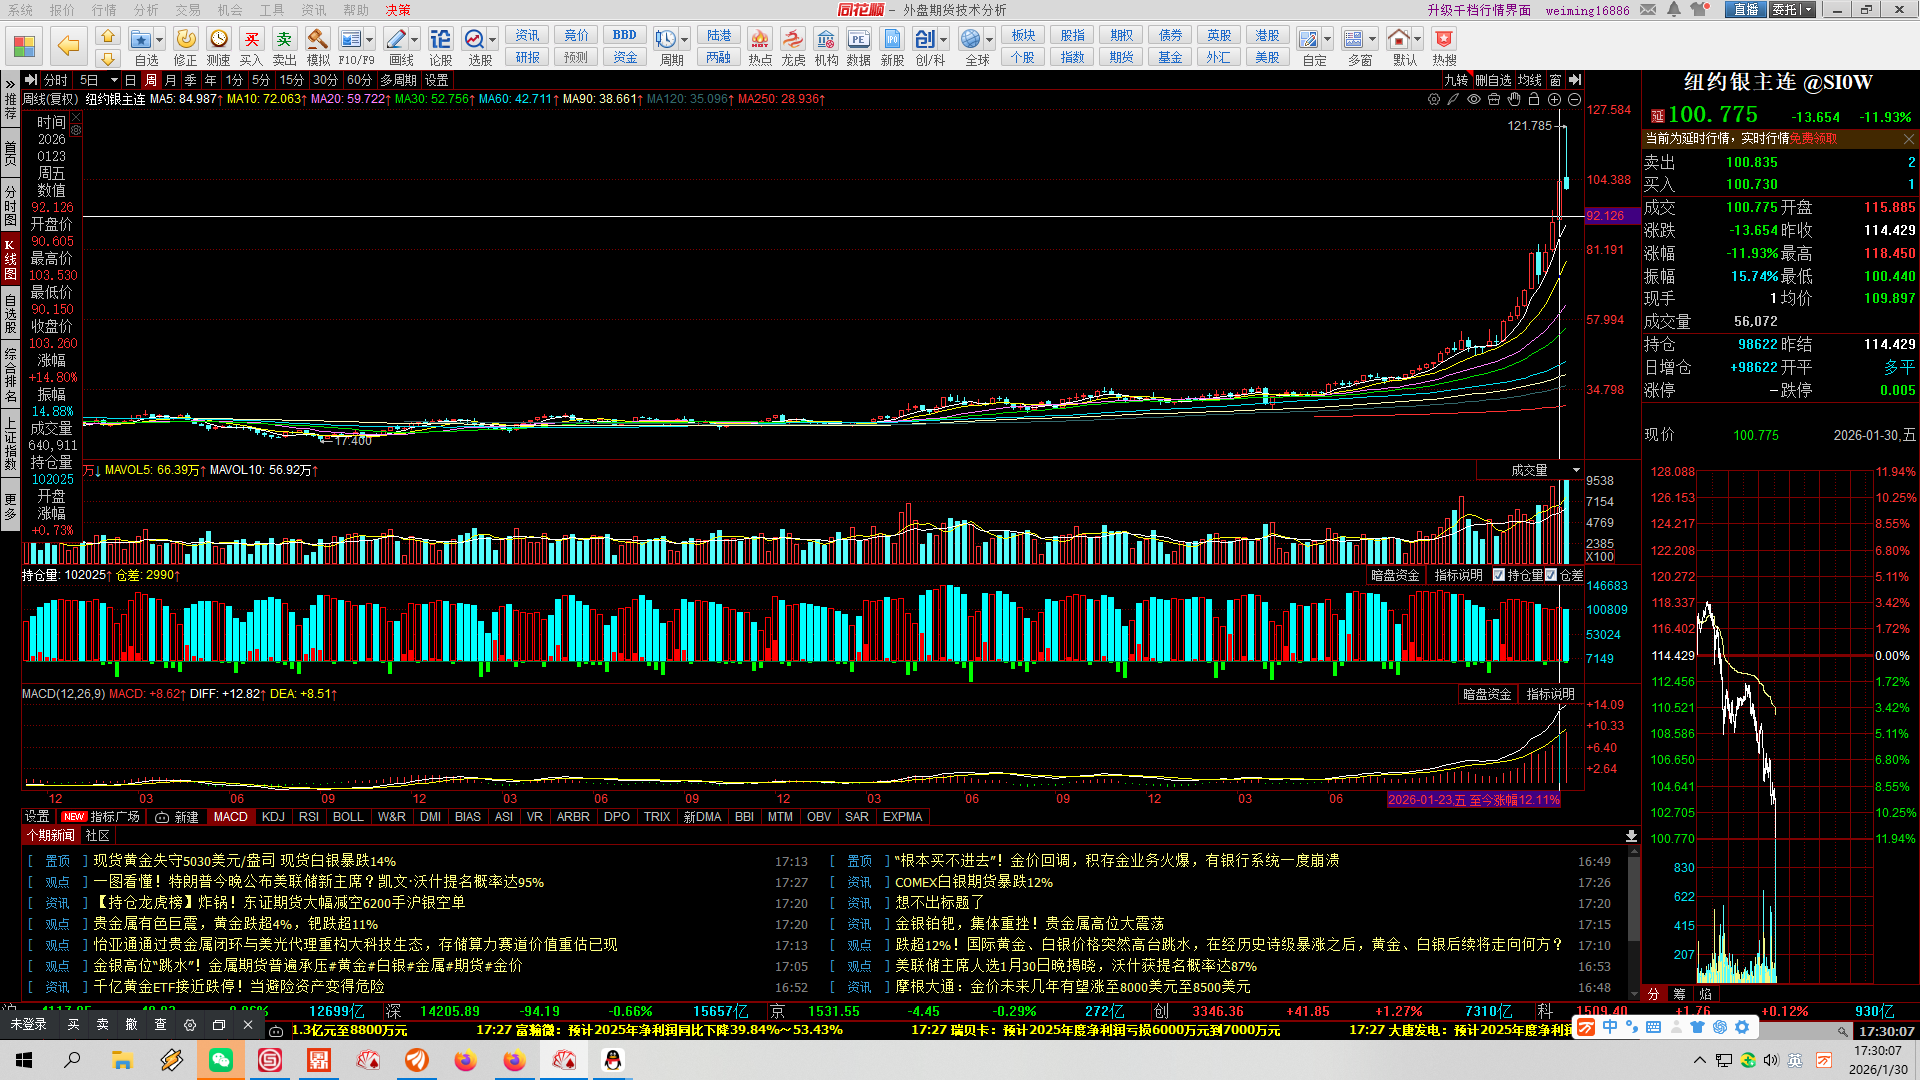Viewport: 1920px width, 1080px height.
Task: Open the 热点 hot topics icon
Action: 759,41
